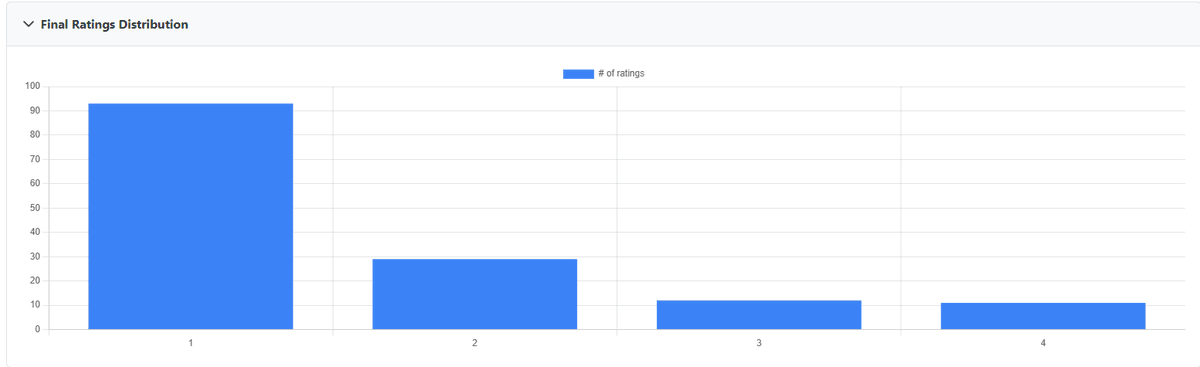Select the bar for rating 3
1200x367 pixels.
click(759, 315)
